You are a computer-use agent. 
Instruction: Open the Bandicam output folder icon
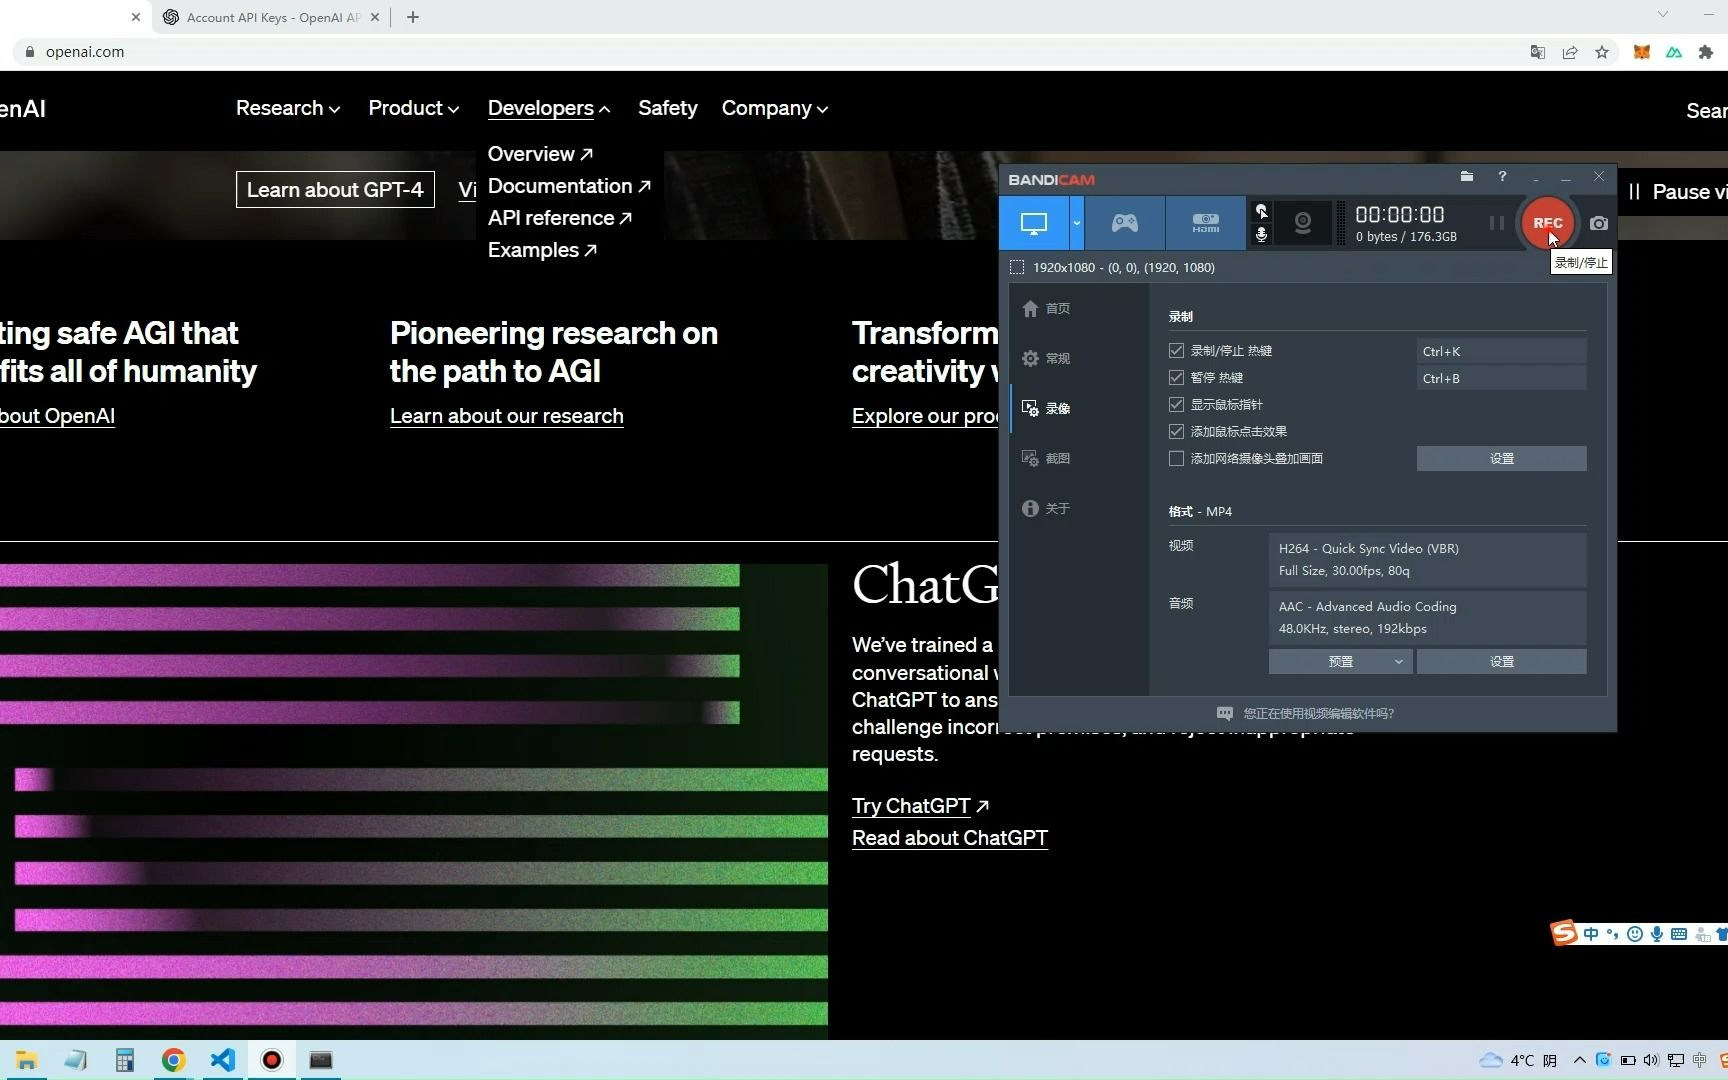[x=1467, y=177]
